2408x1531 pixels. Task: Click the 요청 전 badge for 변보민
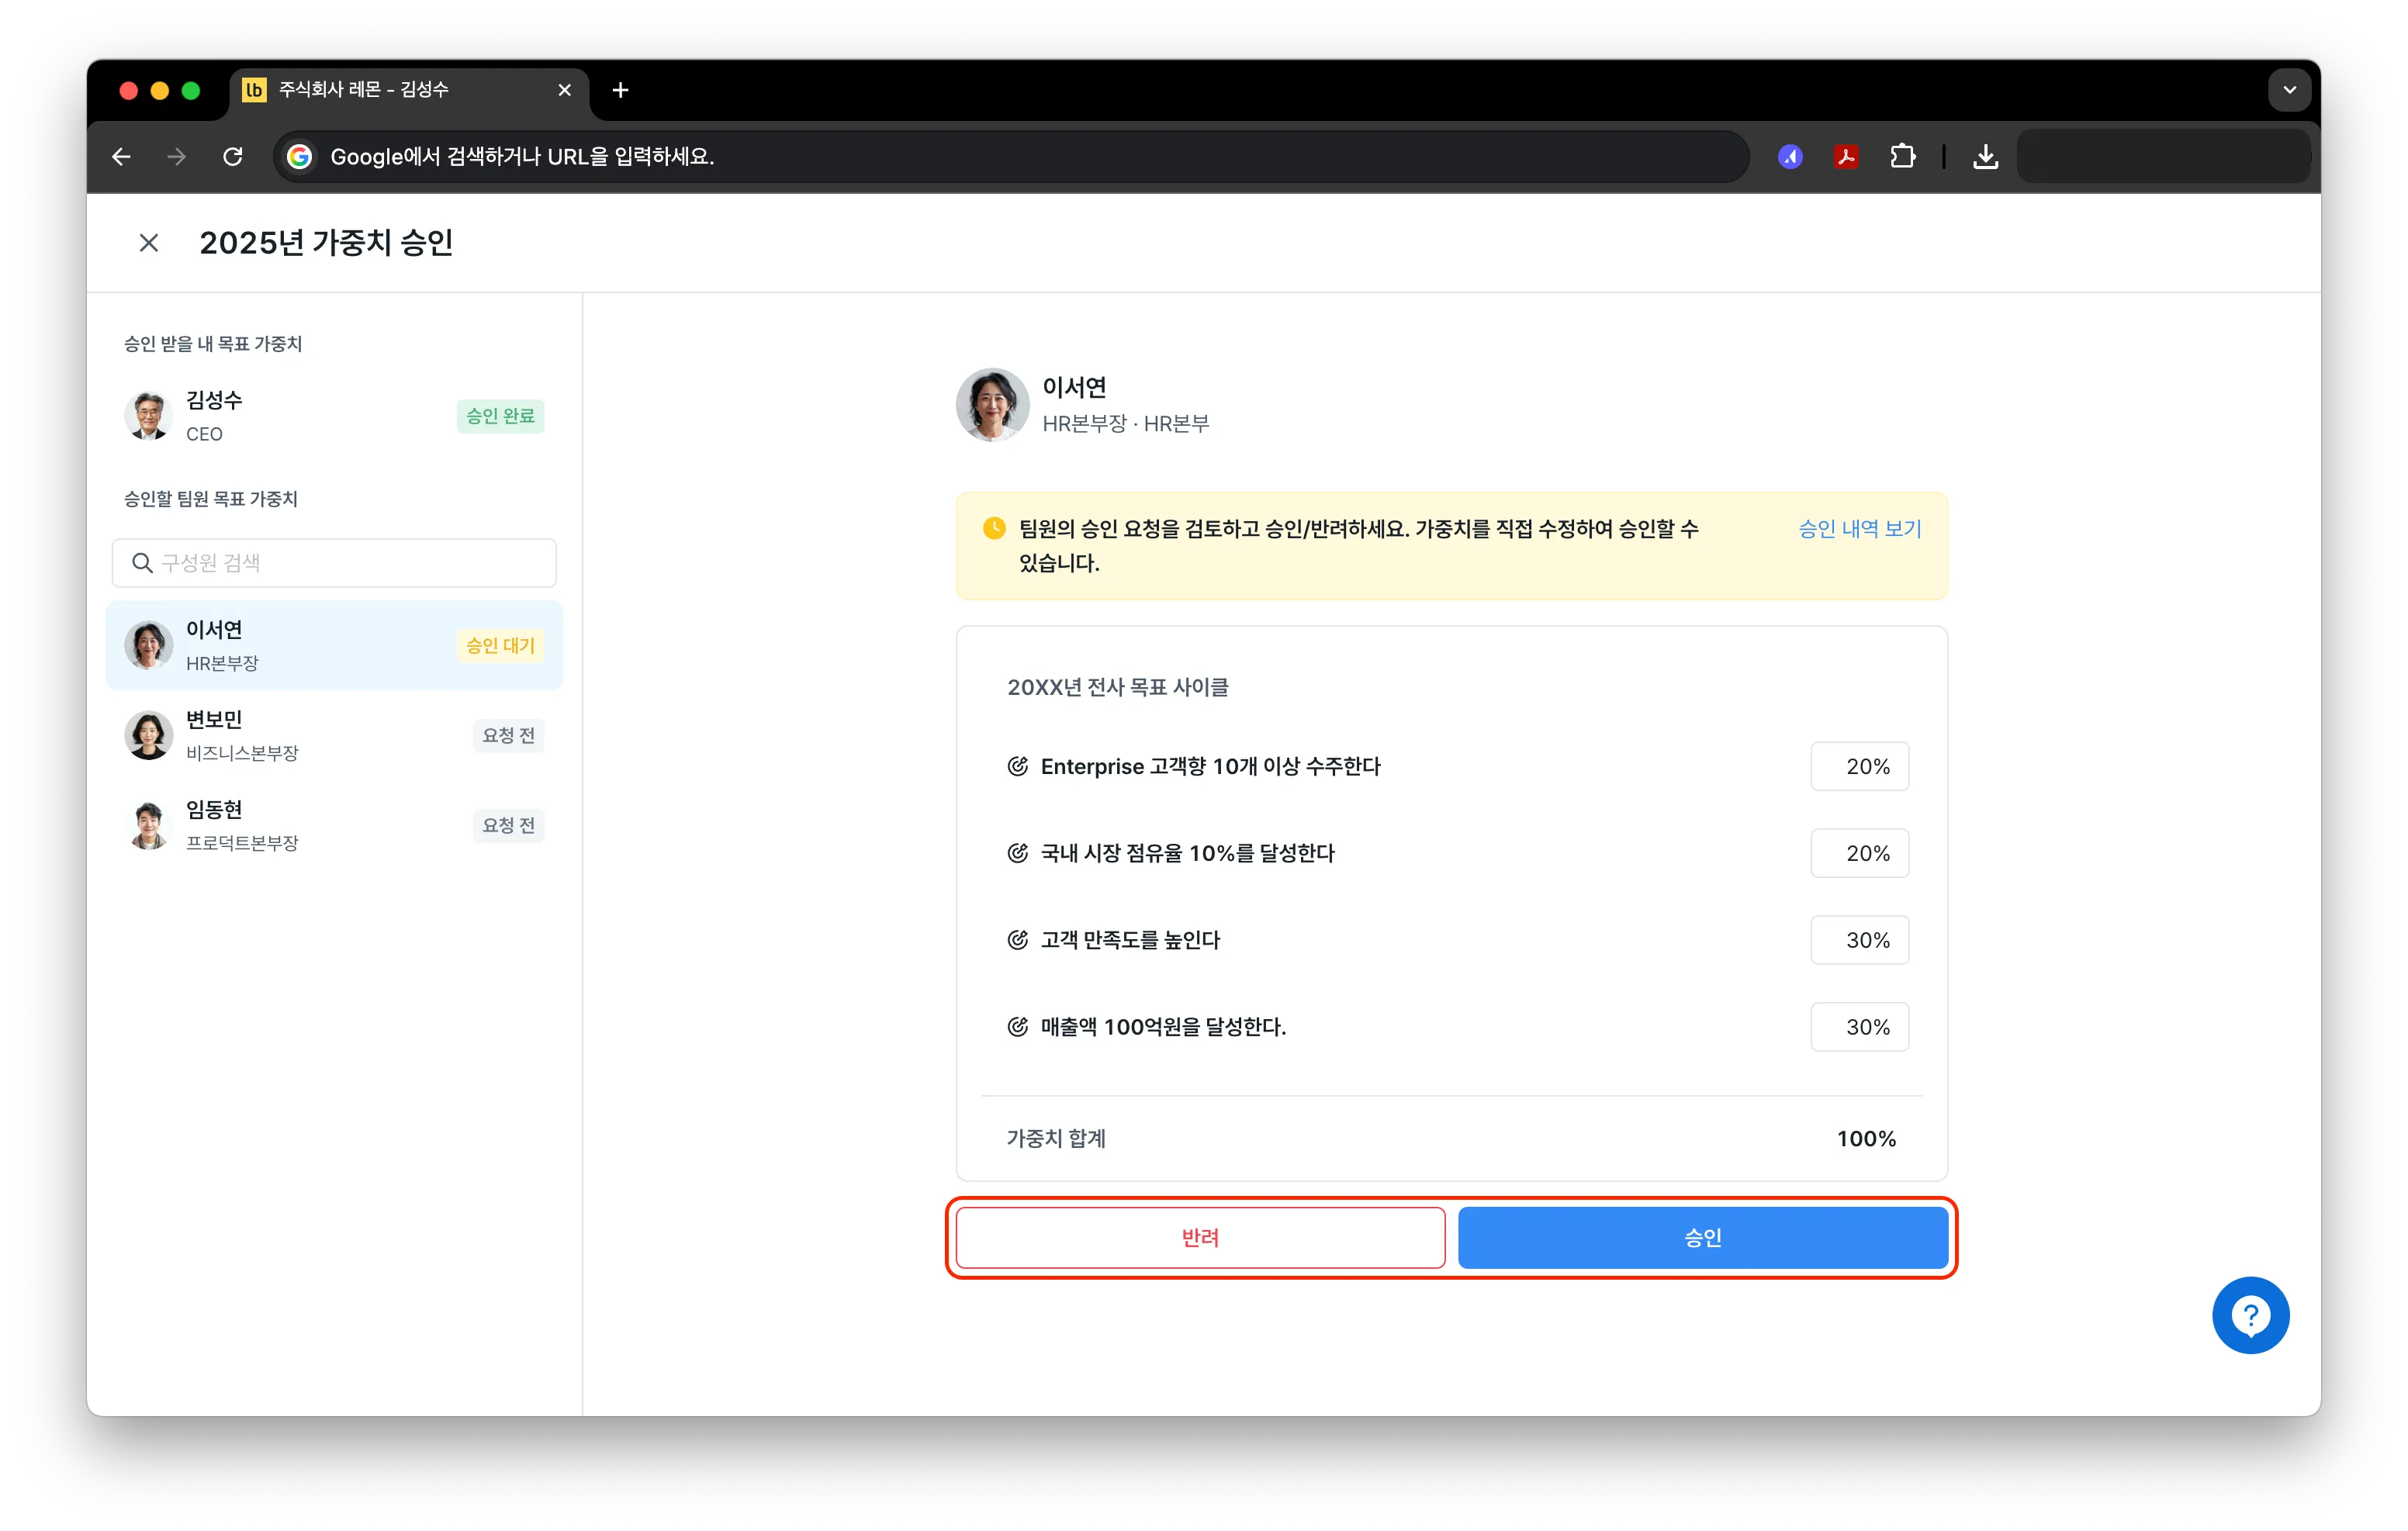click(x=508, y=735)
